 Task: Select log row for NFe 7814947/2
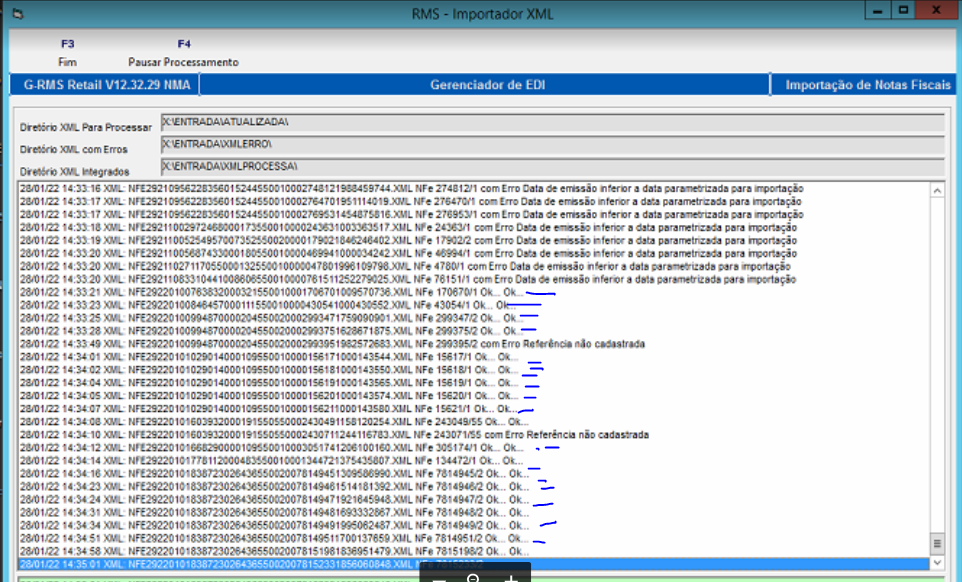click(474, 499)
